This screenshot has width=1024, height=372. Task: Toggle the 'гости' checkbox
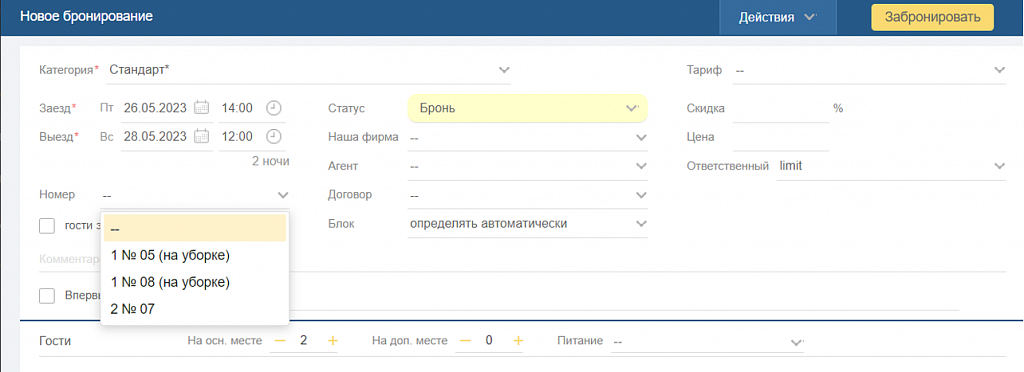(47, 226)
